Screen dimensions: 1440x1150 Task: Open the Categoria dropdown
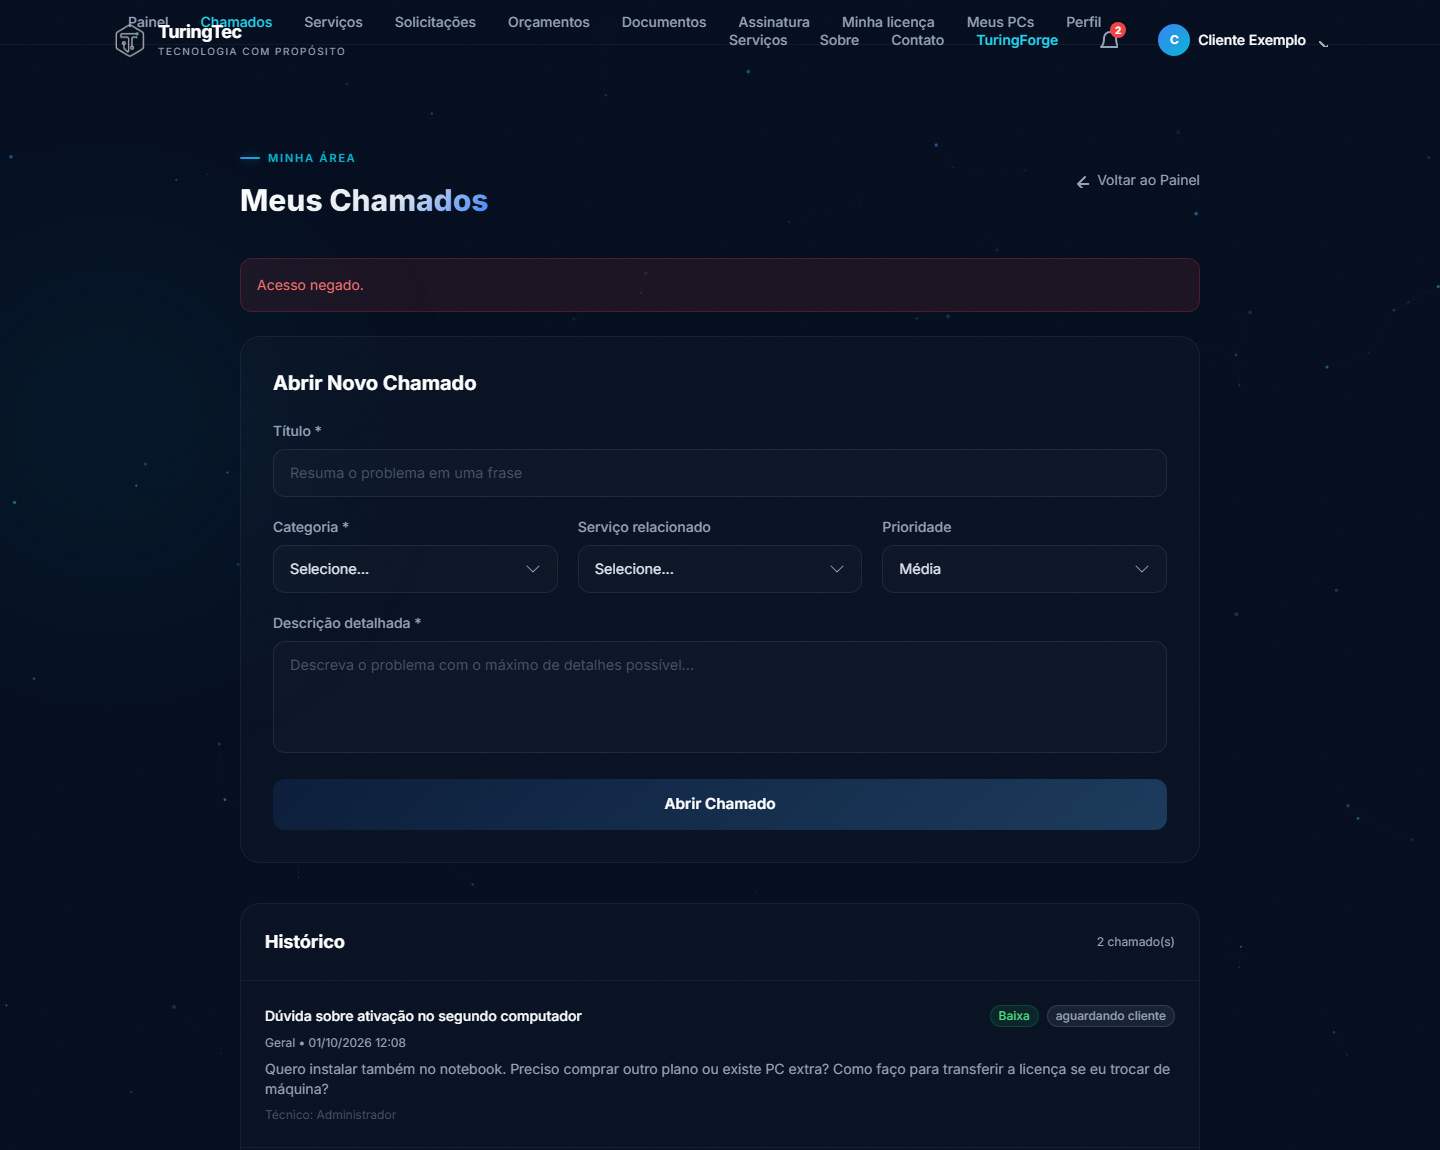point(415,569)
